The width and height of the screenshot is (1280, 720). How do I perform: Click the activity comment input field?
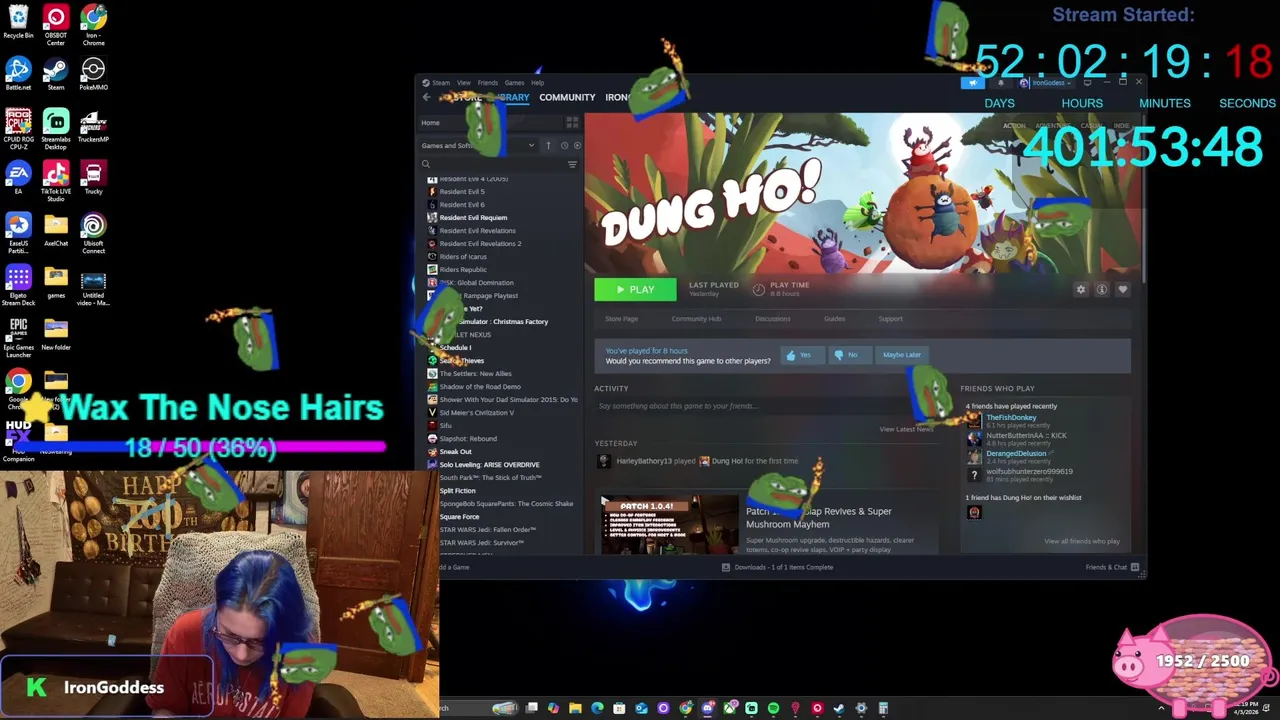click(765, 406)
